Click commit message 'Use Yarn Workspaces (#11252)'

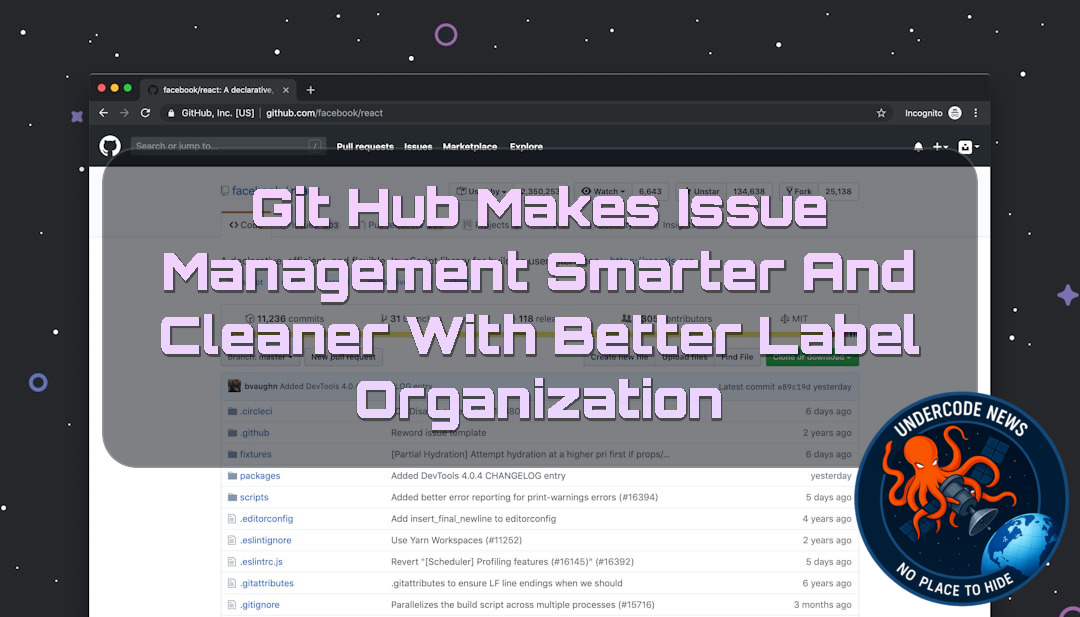pyautogui.click(x=456, y=541)
